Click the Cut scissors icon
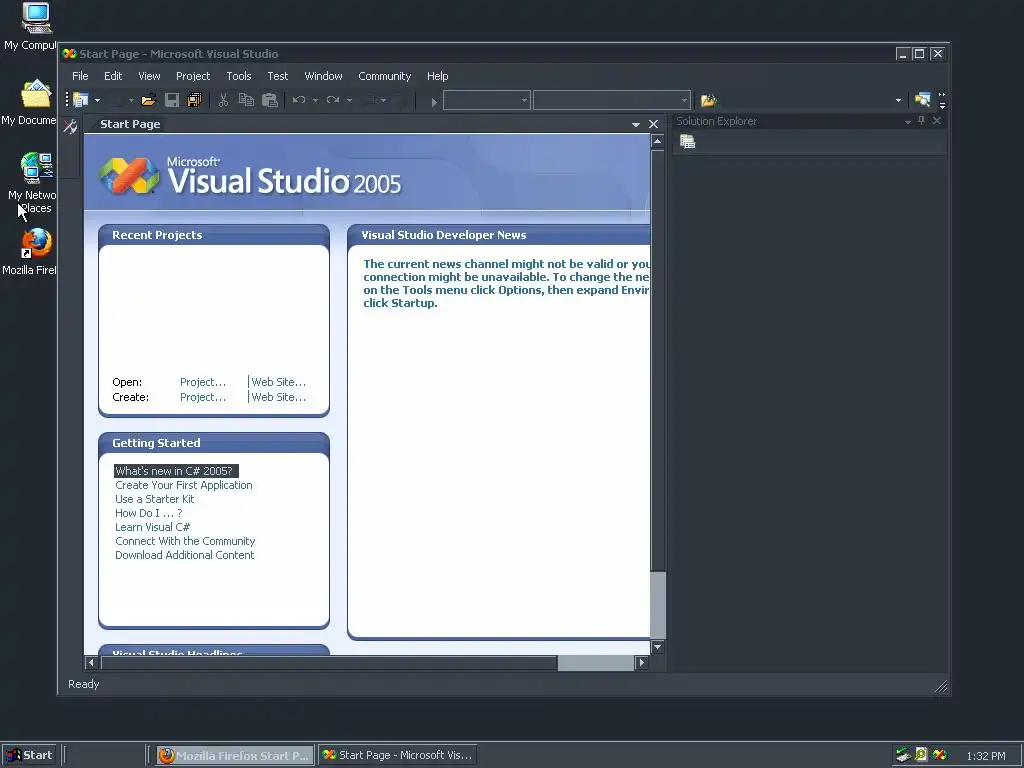The height and width of the screenshot is (768, 1024). [x=223, y=100]
